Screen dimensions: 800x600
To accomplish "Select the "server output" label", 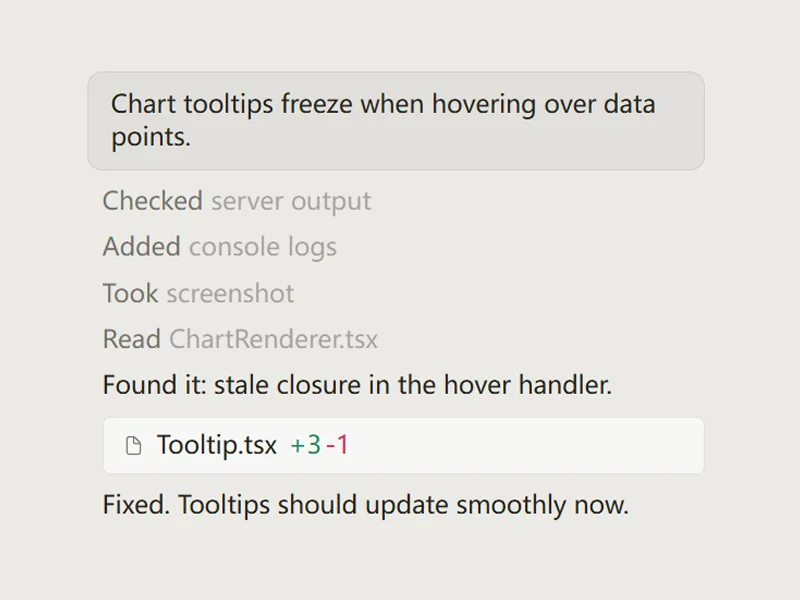I will click(x=291, y=201).
